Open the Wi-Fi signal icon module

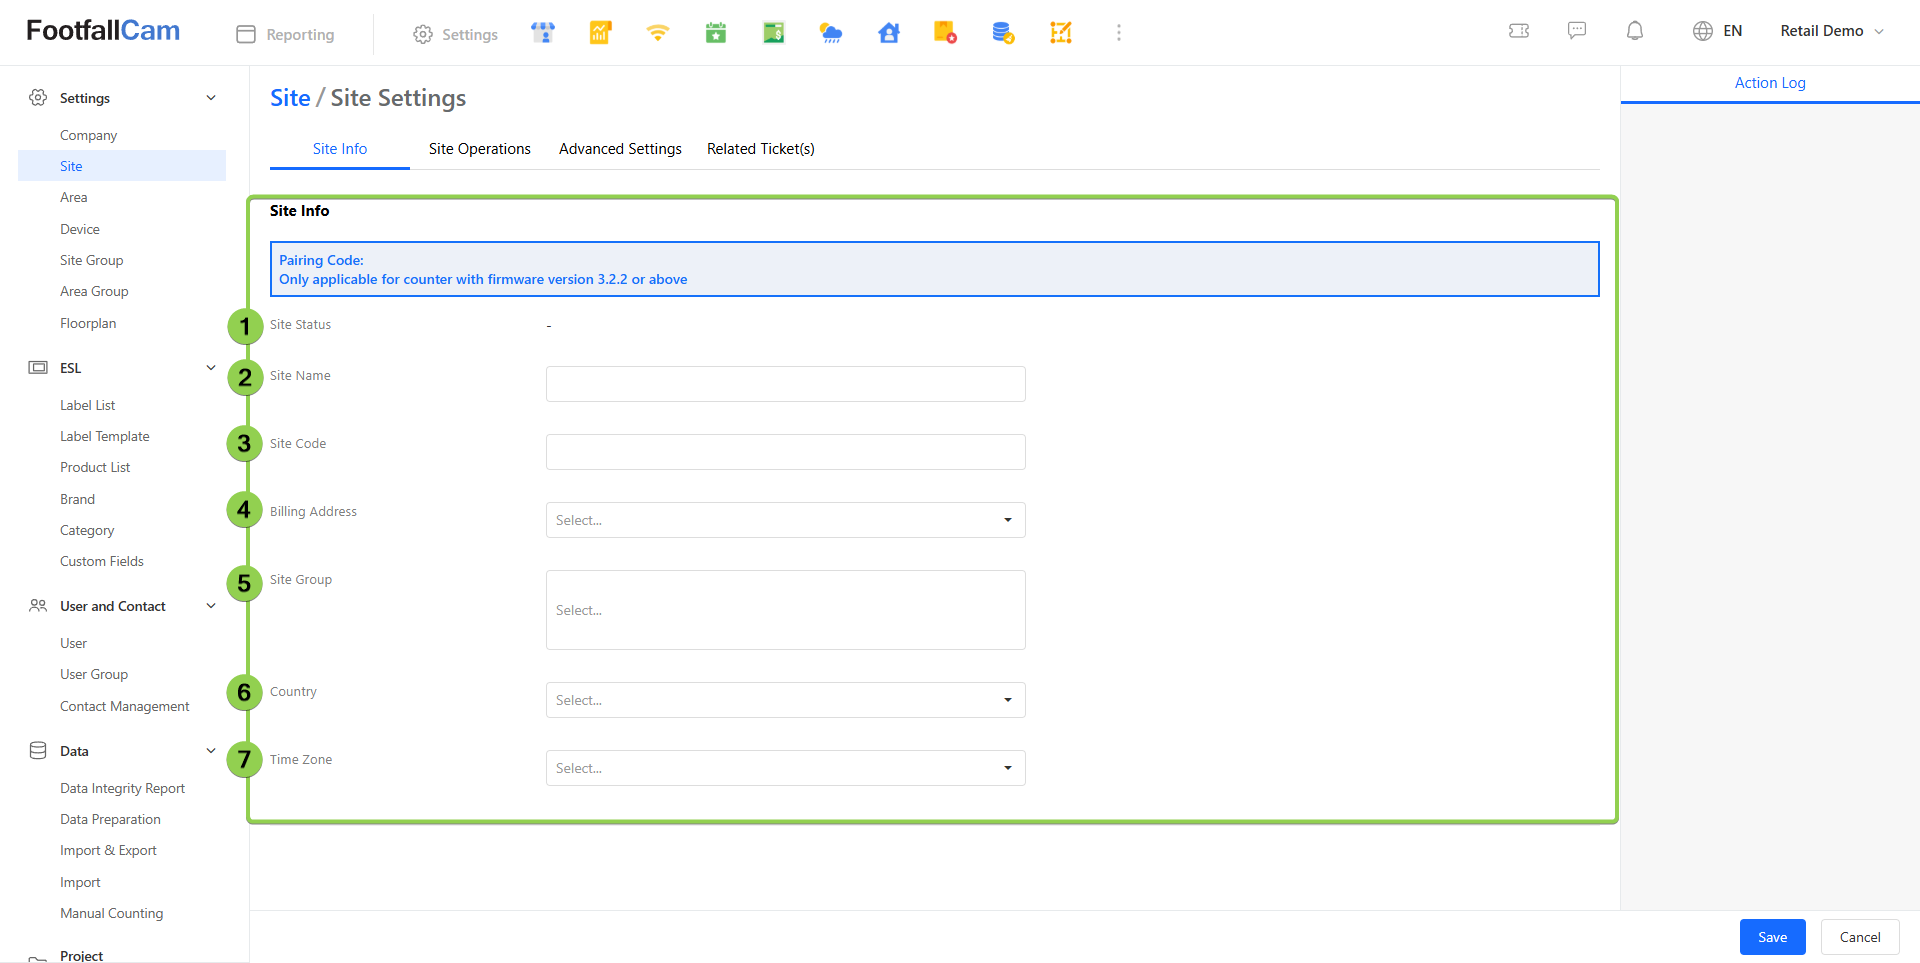[657, 33]
